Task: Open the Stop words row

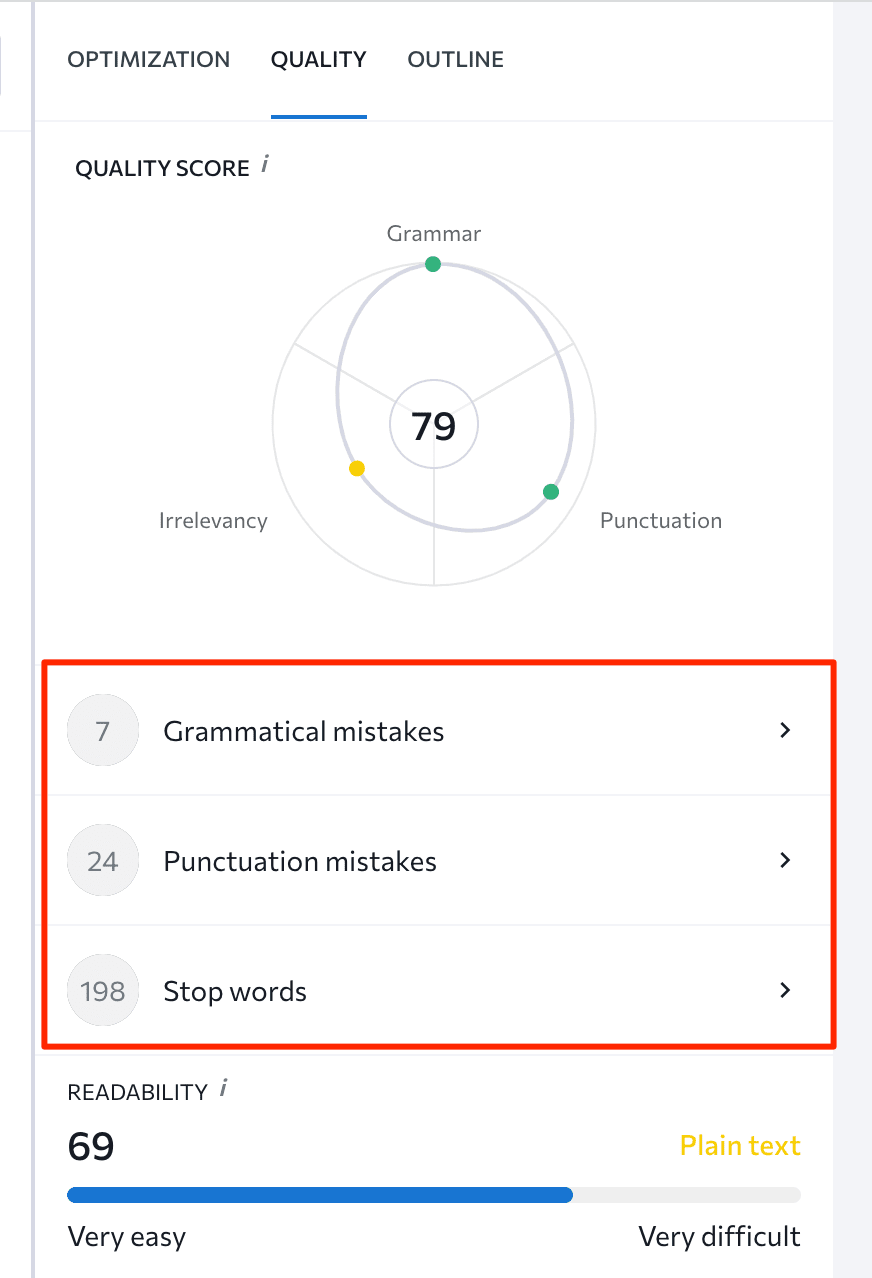Action: click(x=438, y=990)
